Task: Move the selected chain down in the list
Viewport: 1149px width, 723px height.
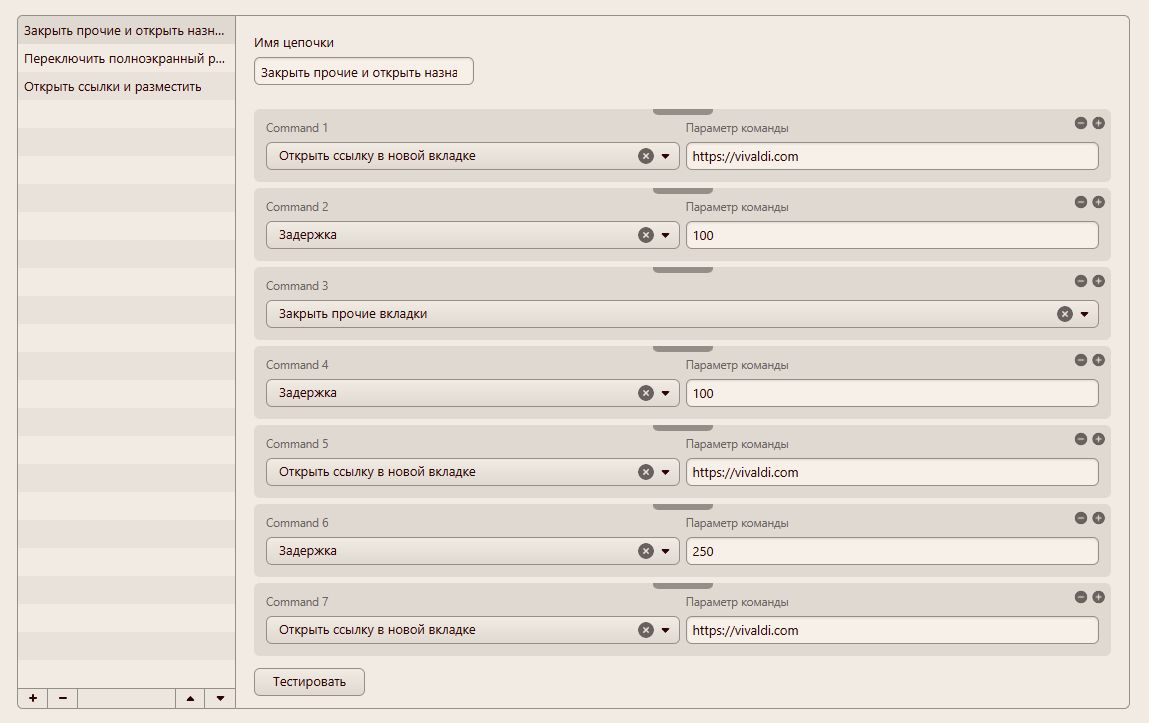Action: pos(220,698)
